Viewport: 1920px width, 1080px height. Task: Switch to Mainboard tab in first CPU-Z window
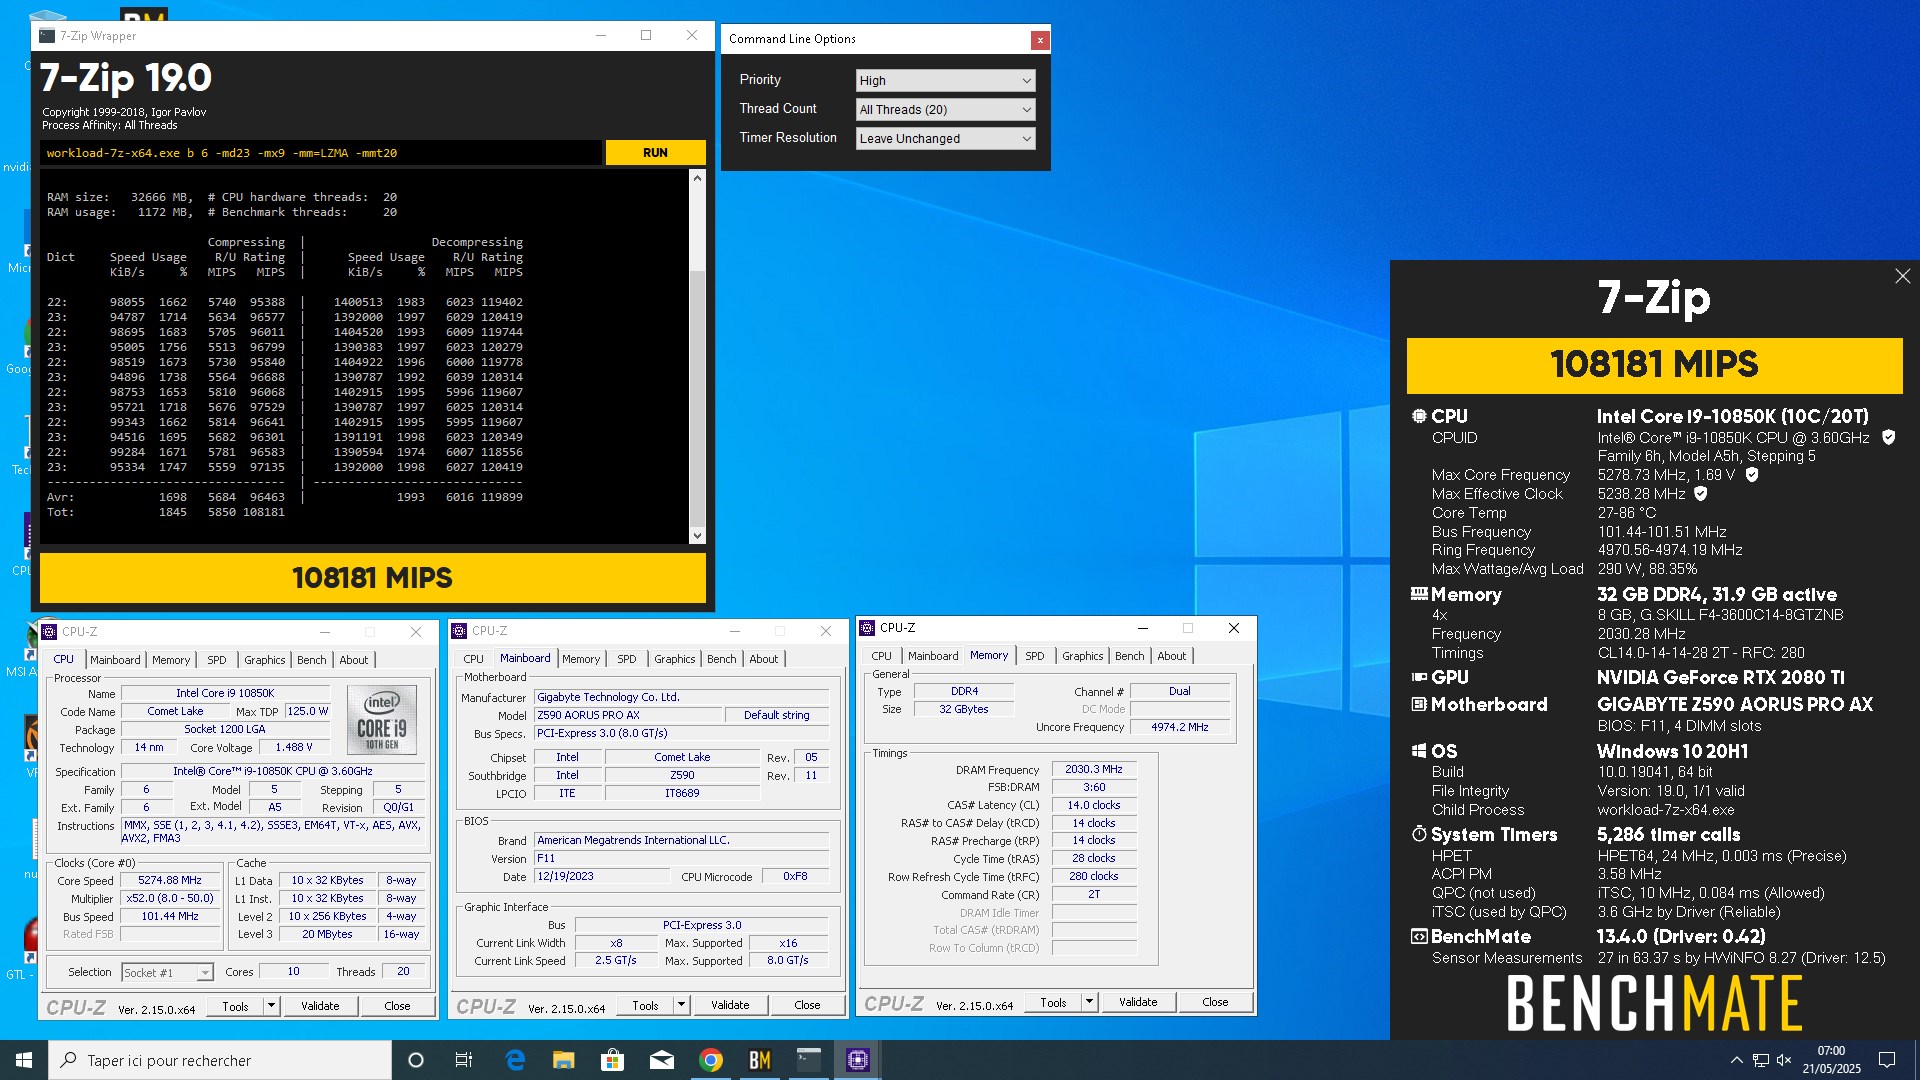point(115,660)
